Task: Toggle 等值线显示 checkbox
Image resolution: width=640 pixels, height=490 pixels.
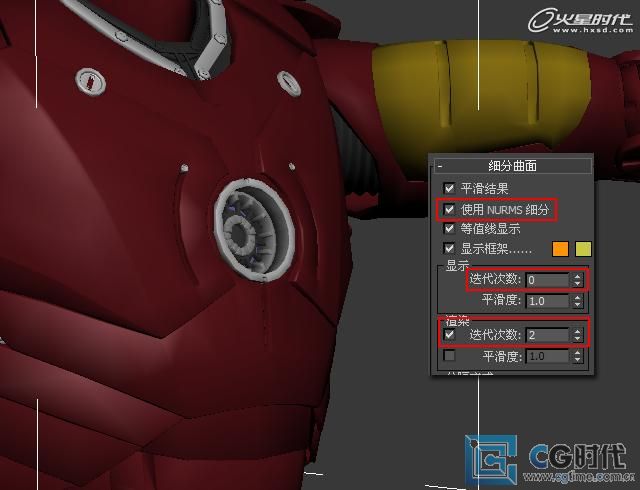Action: coord(449,229)
